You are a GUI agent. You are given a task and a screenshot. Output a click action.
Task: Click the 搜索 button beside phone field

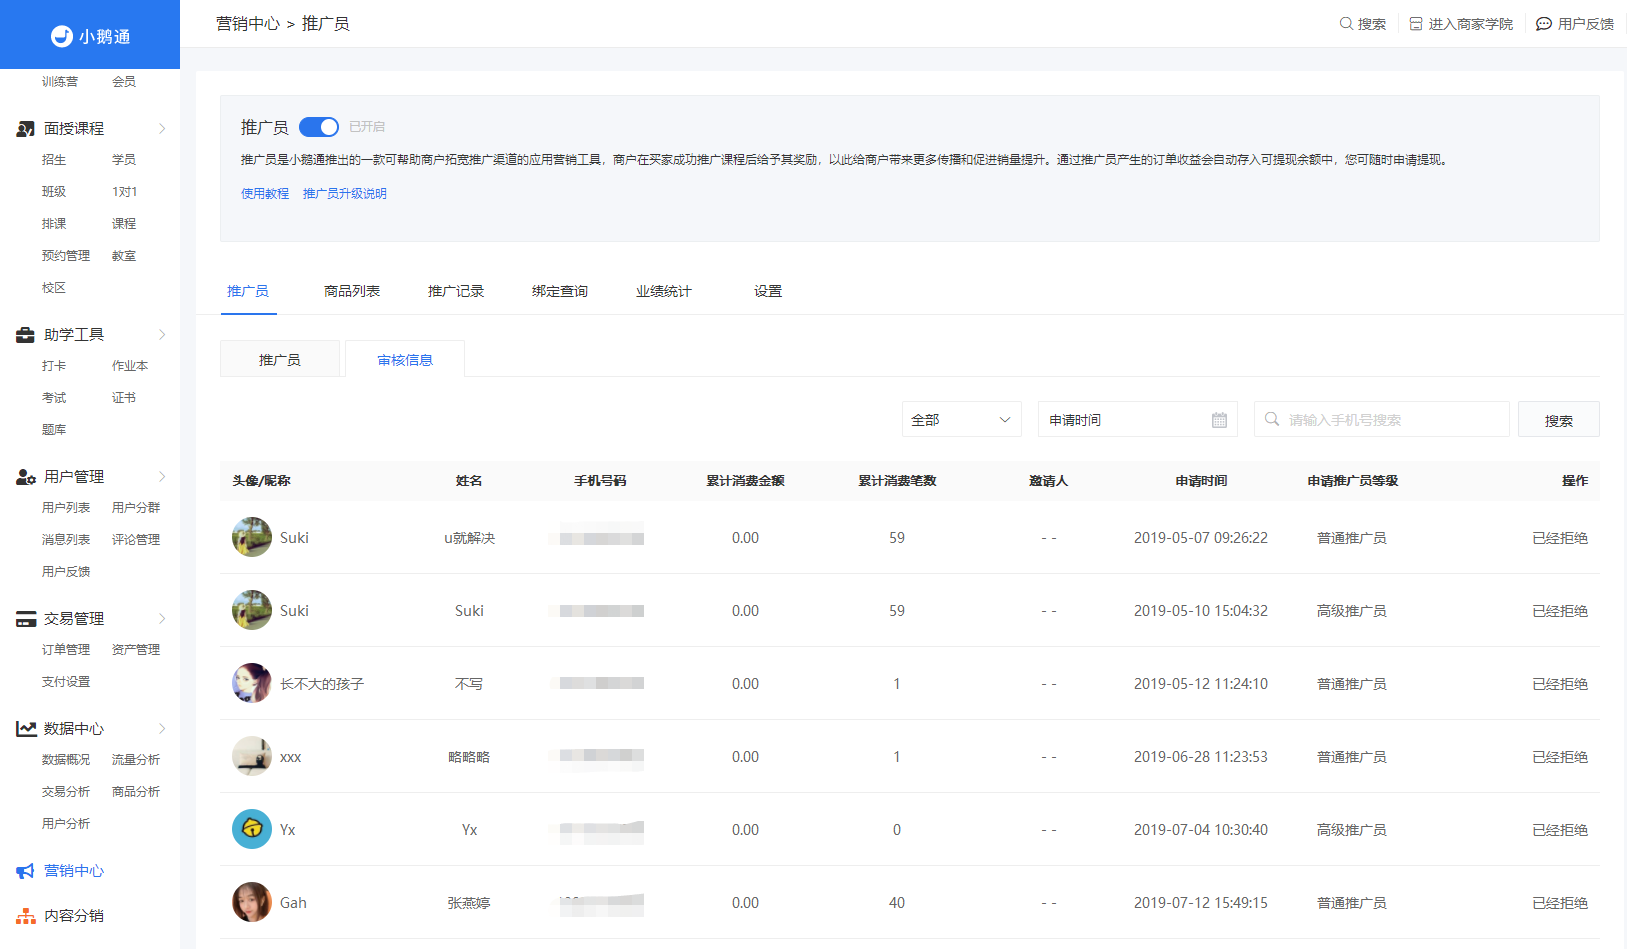(x=1558, y=420)
